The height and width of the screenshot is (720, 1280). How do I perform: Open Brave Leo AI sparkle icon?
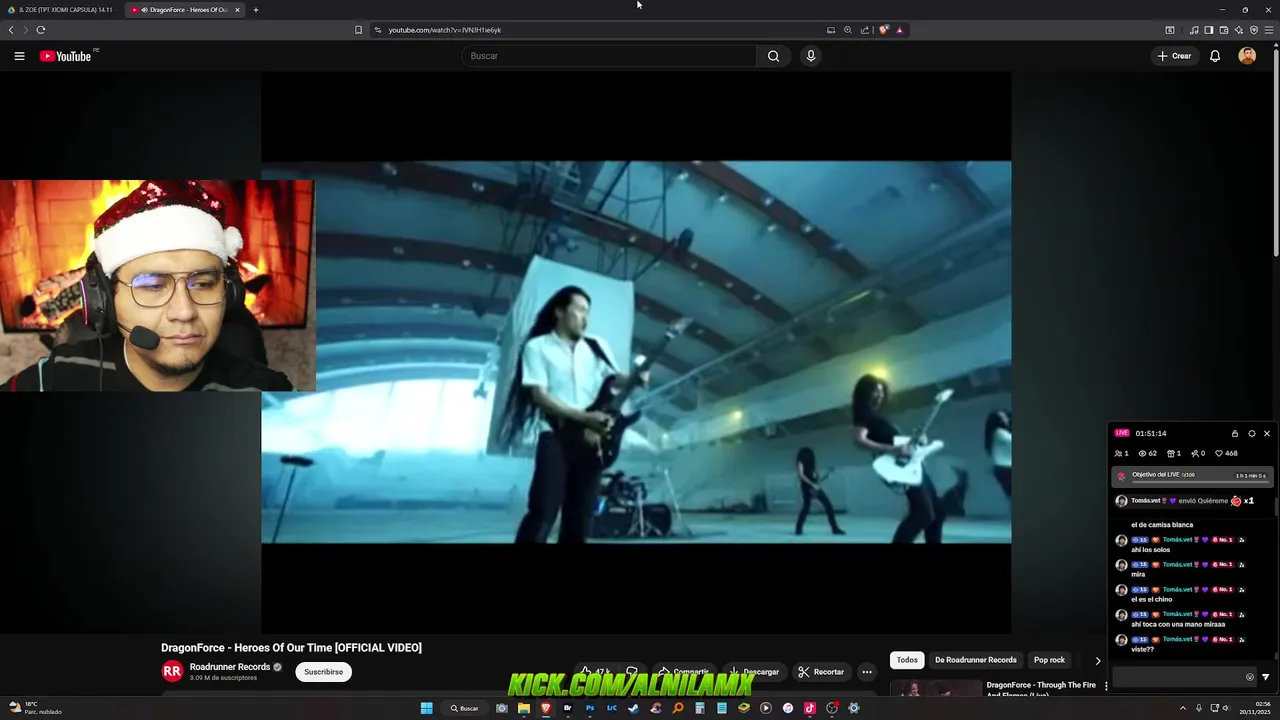[1239, 30]
